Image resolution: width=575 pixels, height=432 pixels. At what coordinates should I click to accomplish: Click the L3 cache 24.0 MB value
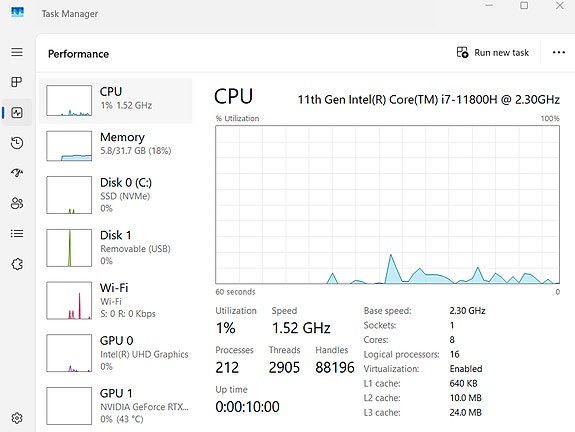coord(466,413)
